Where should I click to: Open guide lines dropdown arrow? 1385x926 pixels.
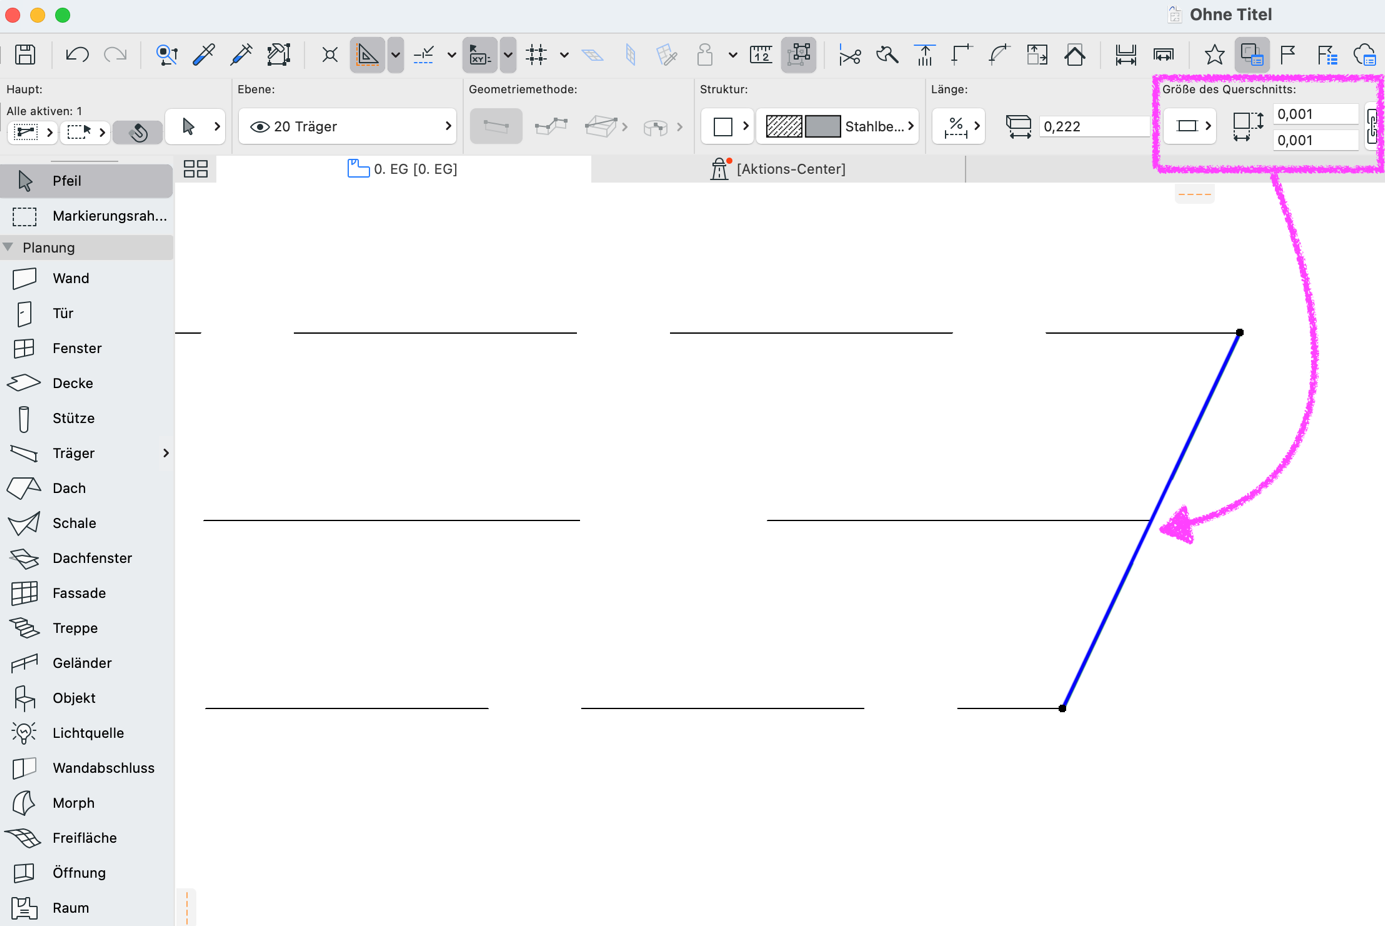click(396, 54)
